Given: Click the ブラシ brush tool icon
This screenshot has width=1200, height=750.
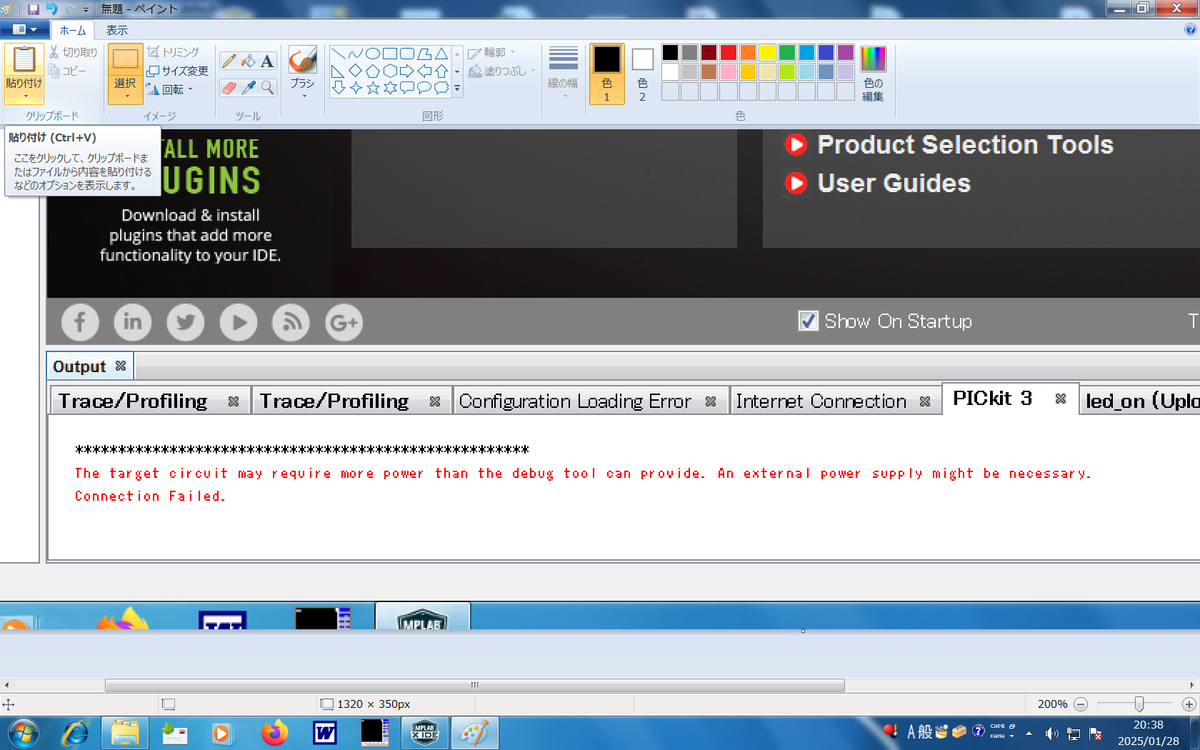Looking at the screenshot, I should (302, 60).
